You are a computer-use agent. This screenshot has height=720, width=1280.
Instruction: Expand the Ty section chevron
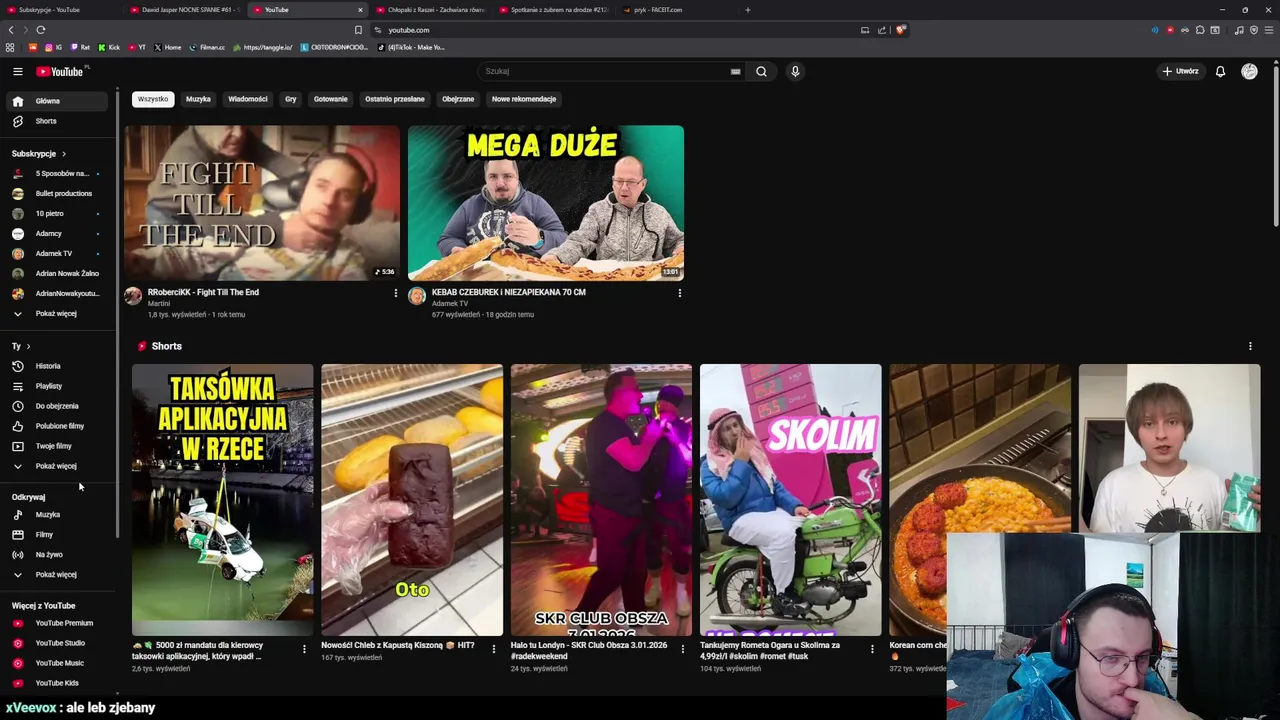(x=28, y=346)
